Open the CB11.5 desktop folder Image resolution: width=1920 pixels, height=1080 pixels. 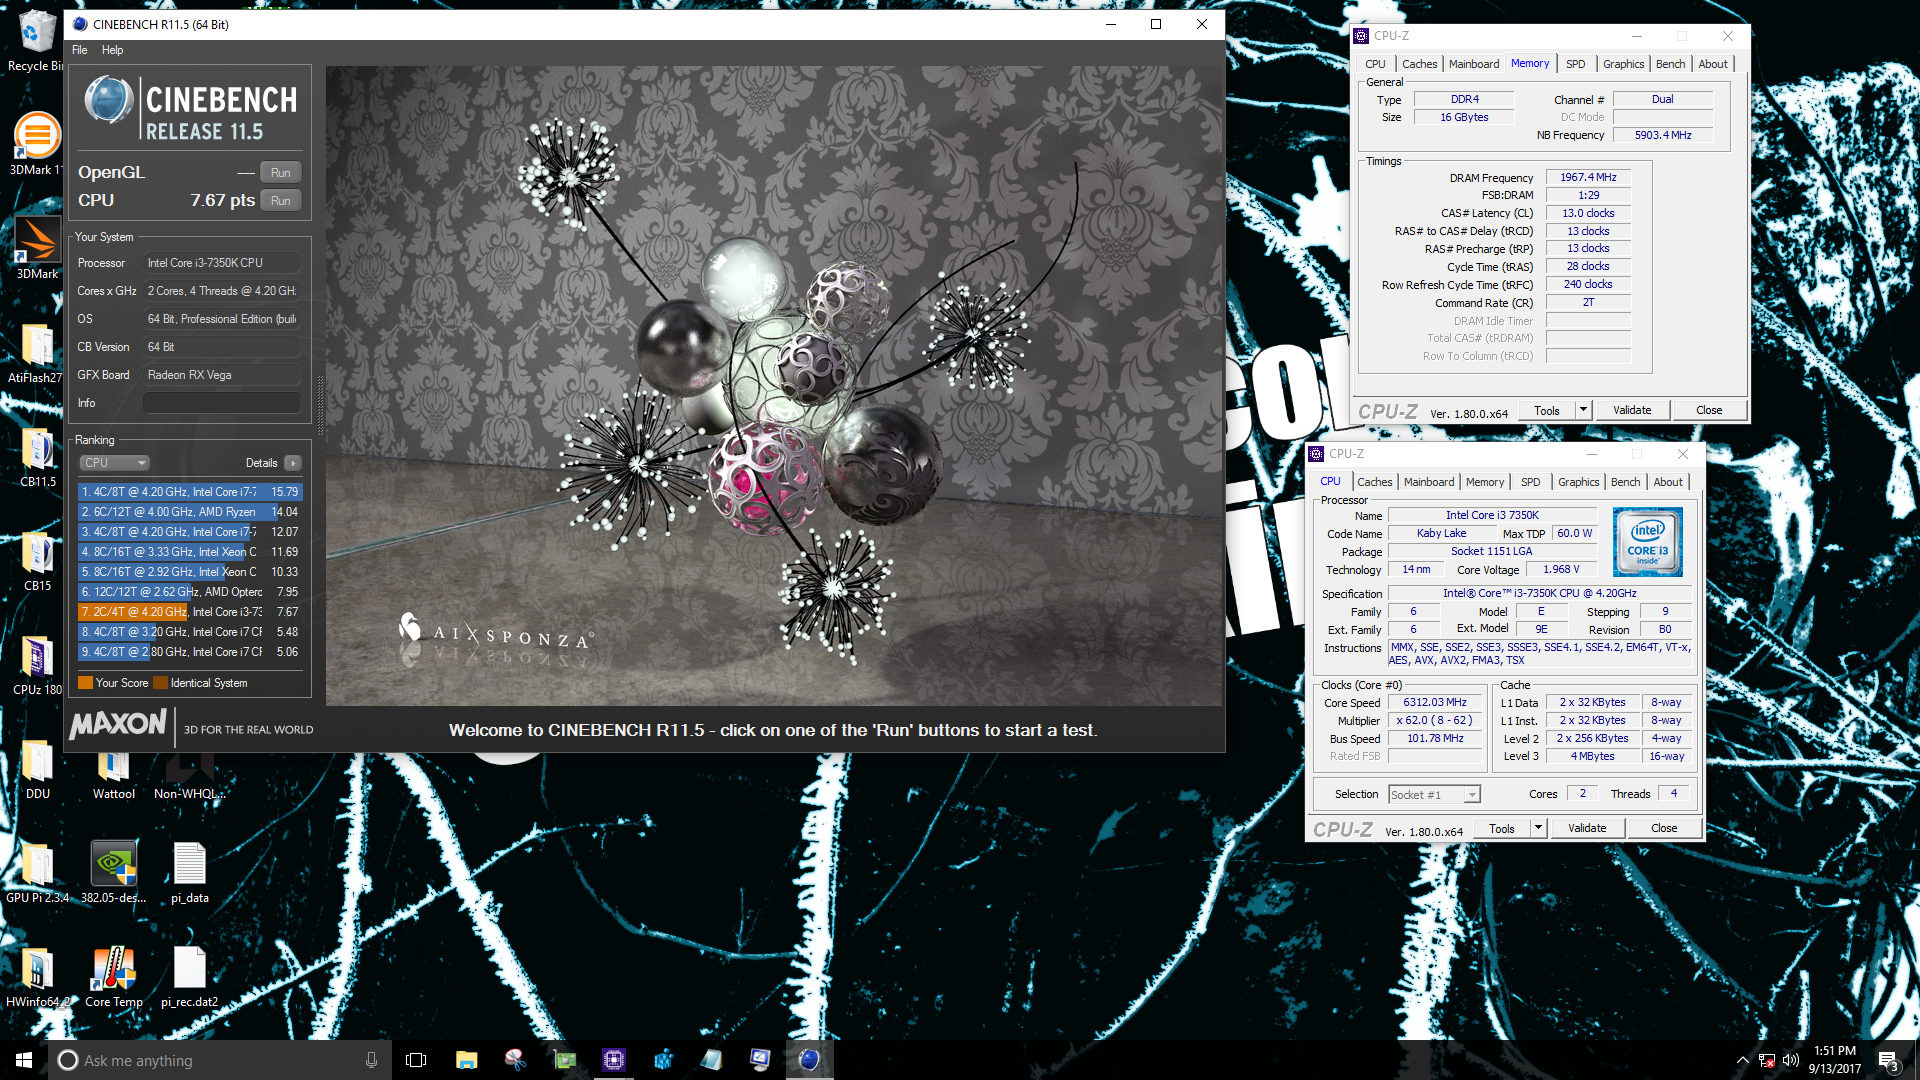(x=37, y=457)
